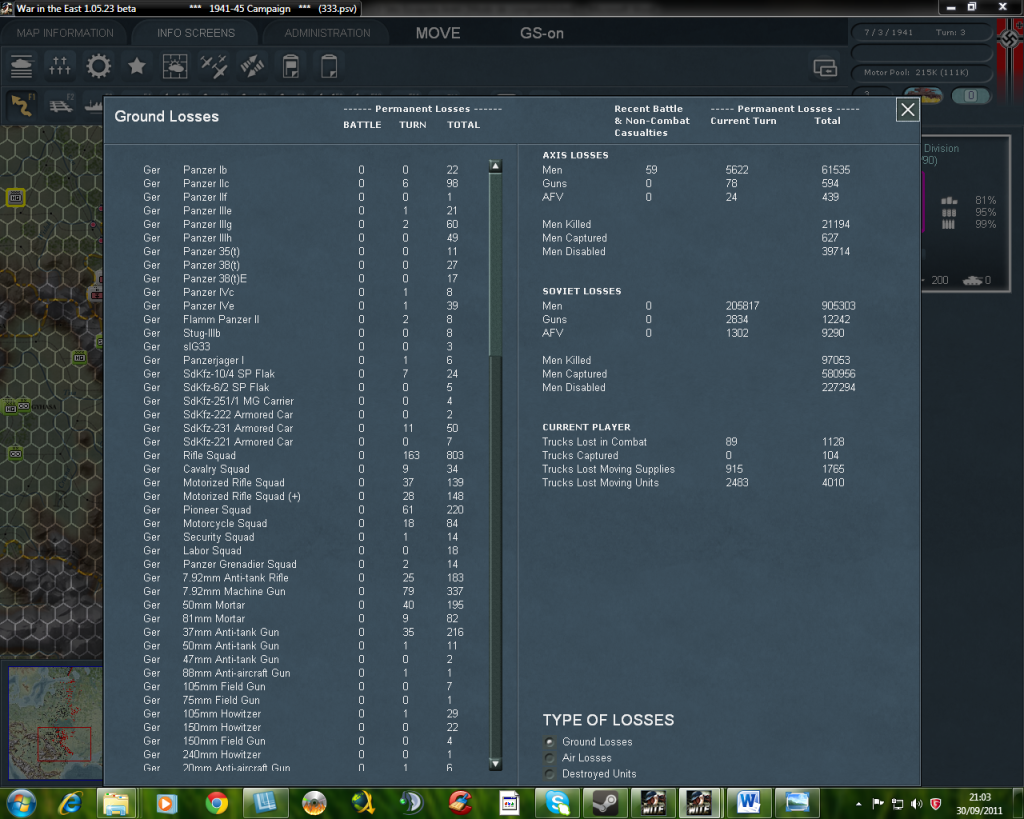Screen dimensions: 1024x819
Task: Open the aircraft air doctrine icon
Action: coord(214,66)
